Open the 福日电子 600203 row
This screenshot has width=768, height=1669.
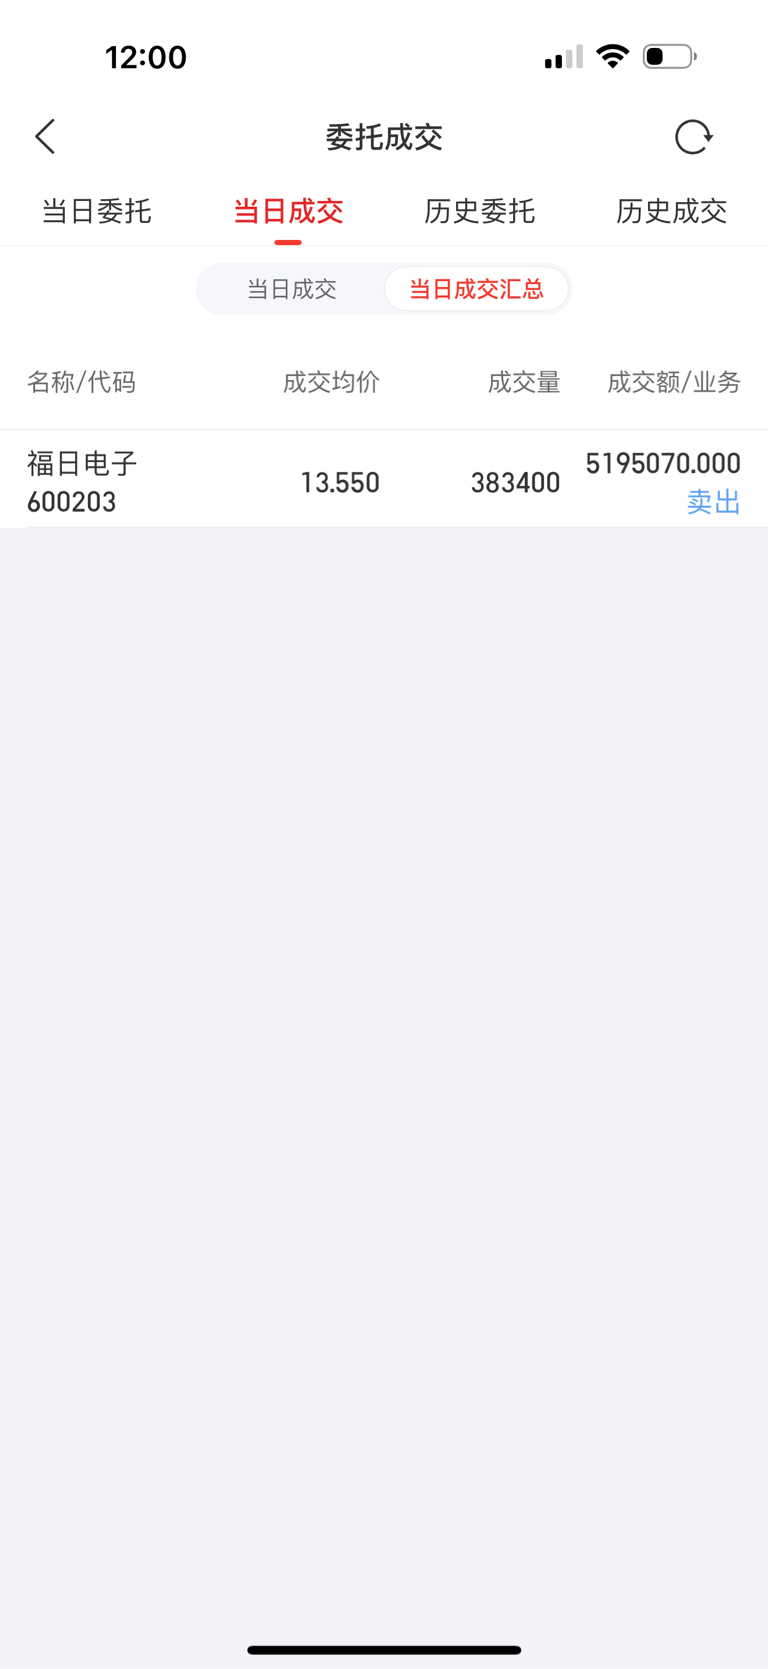(x=384, y=480)
